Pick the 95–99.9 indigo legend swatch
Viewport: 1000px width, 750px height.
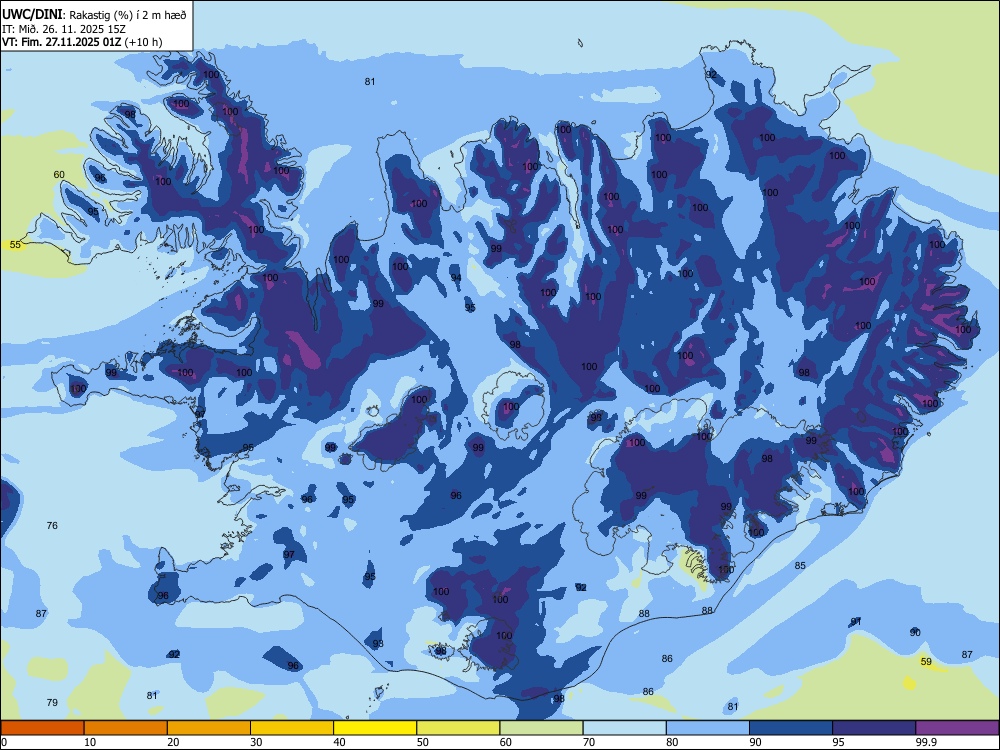pyautogui.click(x=874, y=728)
